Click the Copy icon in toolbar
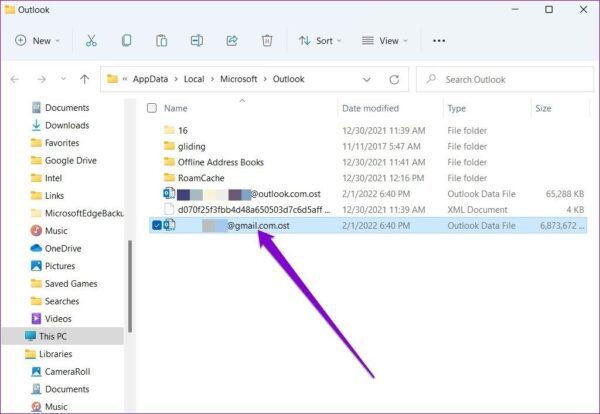600x414 pixels. [126, 41]
